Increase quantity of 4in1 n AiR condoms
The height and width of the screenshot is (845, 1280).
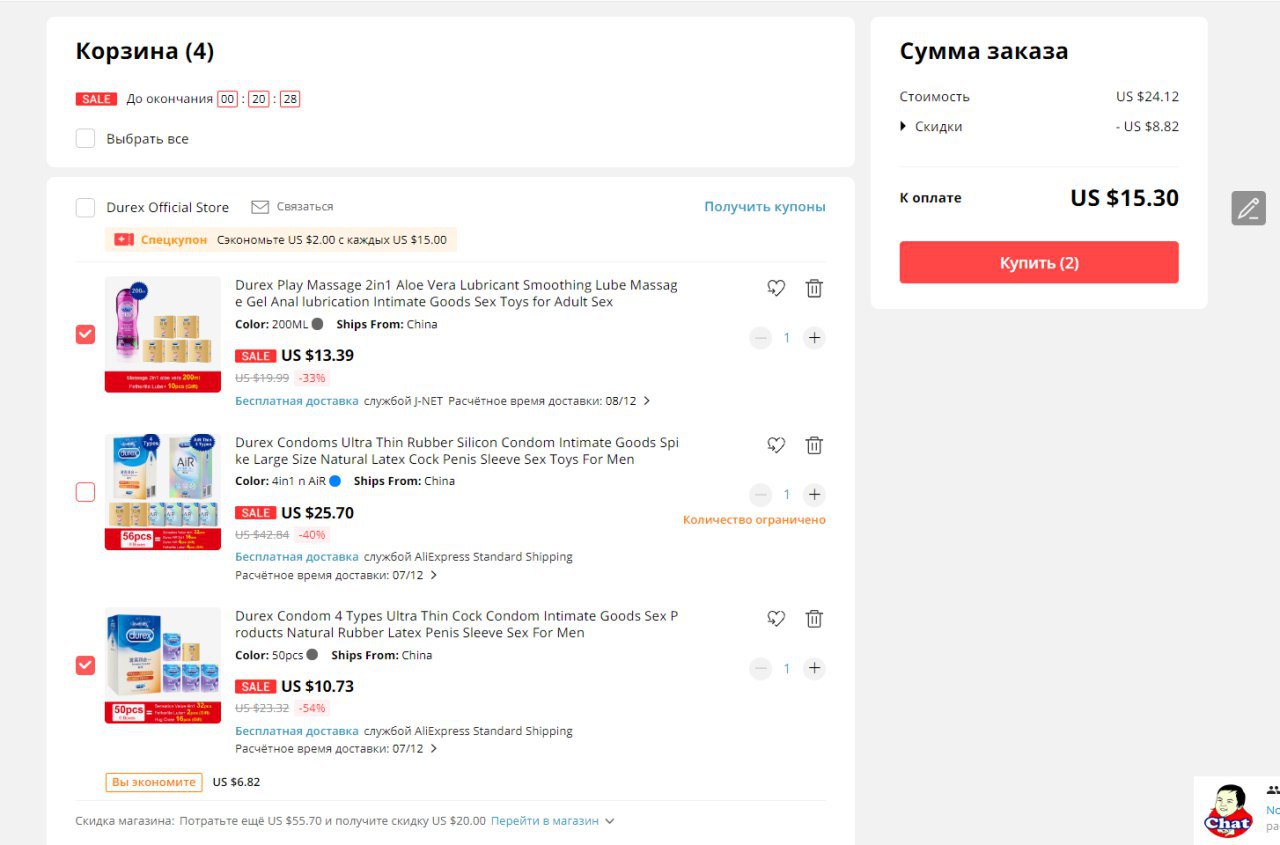[814, 495]
